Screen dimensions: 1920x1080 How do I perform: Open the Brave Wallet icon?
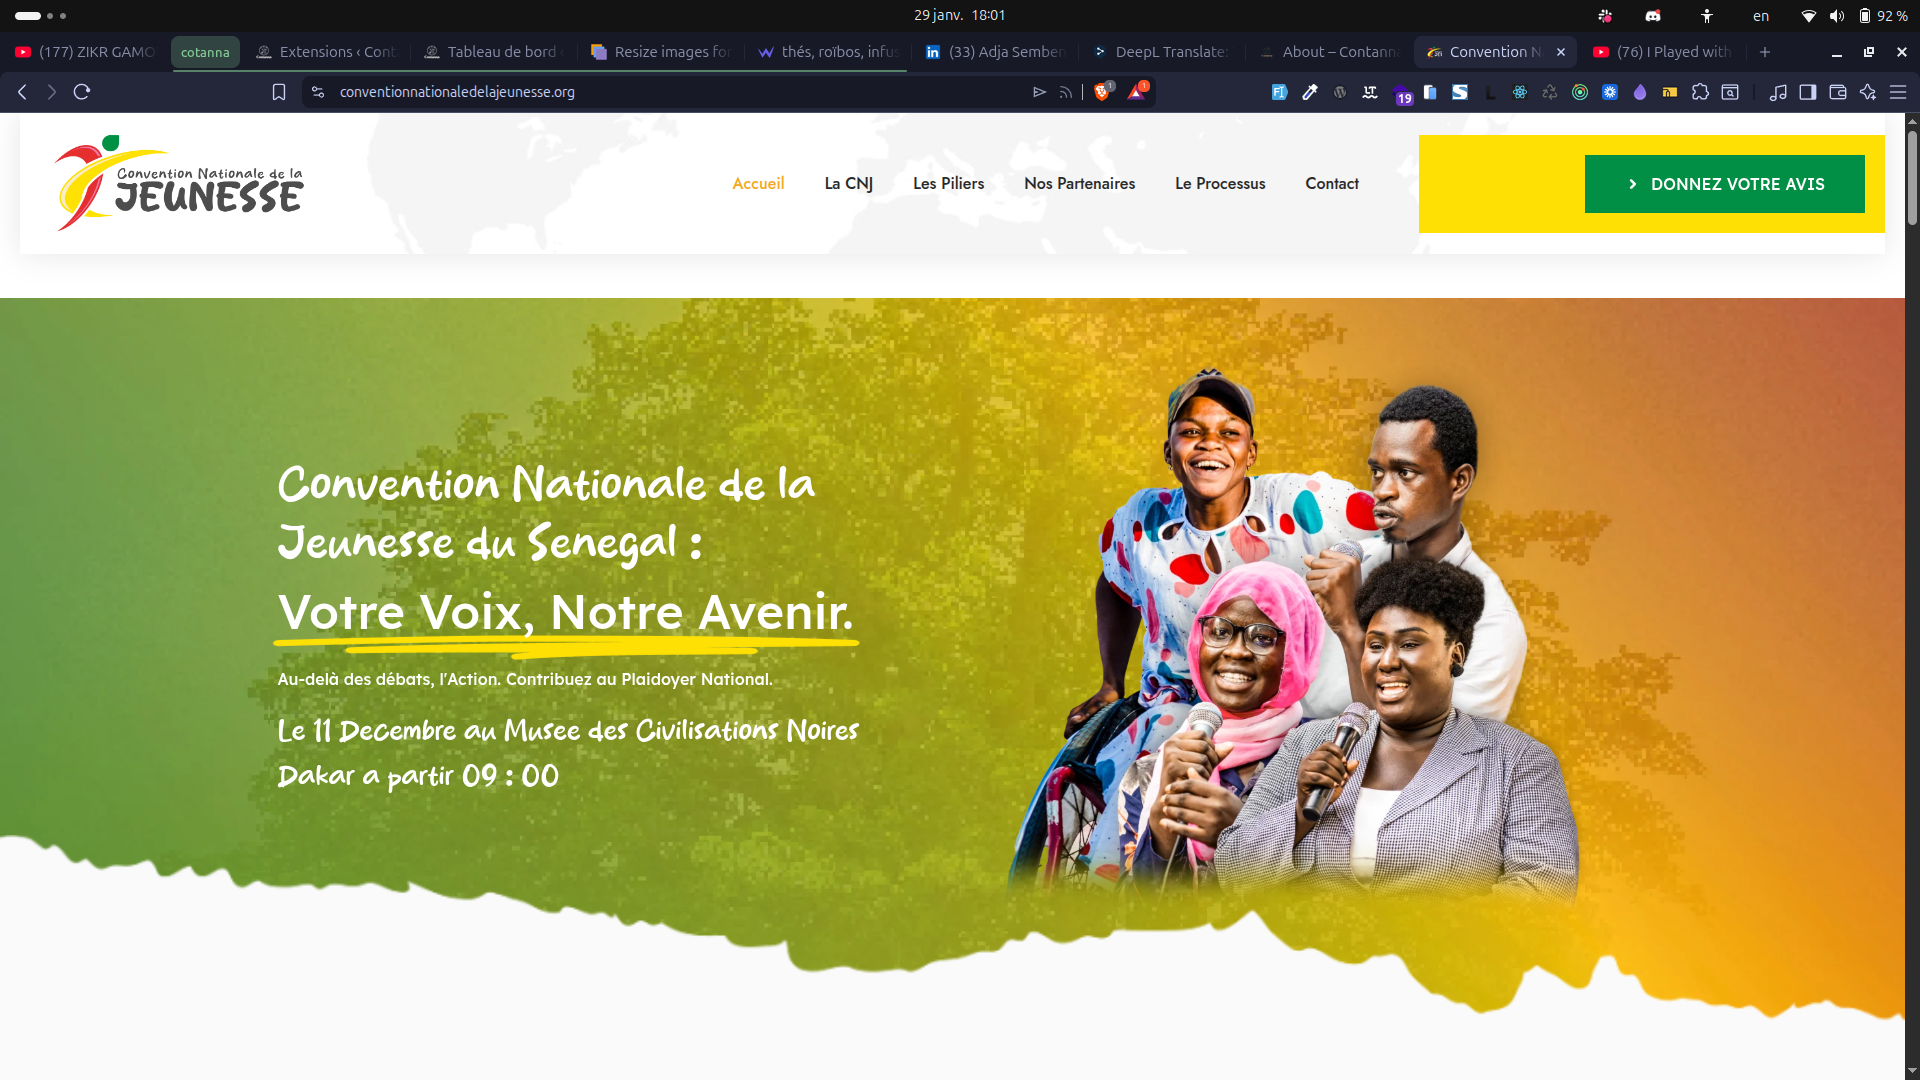coord(1838,92)
